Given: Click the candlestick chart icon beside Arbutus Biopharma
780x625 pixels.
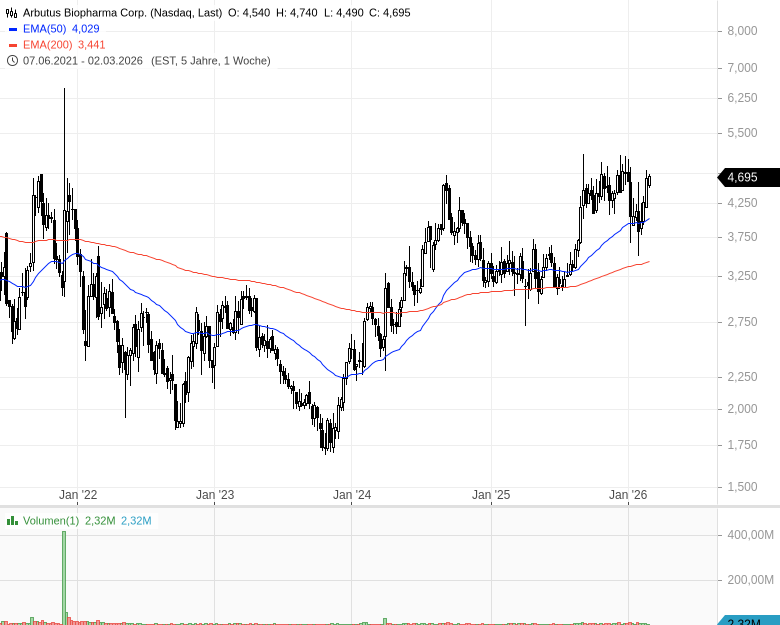Looking at the screenshot, I should pyautogui.click(x=12, y=13).
